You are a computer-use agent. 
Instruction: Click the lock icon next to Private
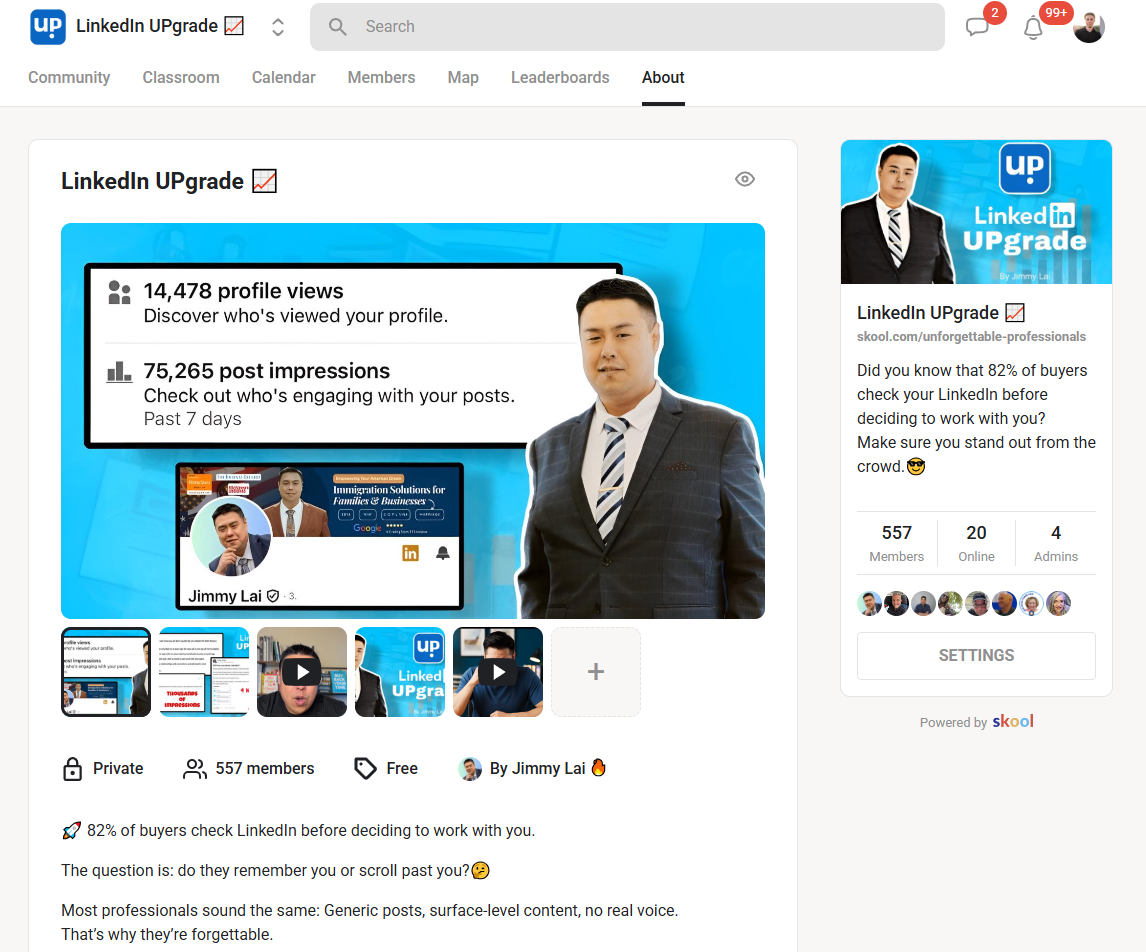(x=71, y=768)
